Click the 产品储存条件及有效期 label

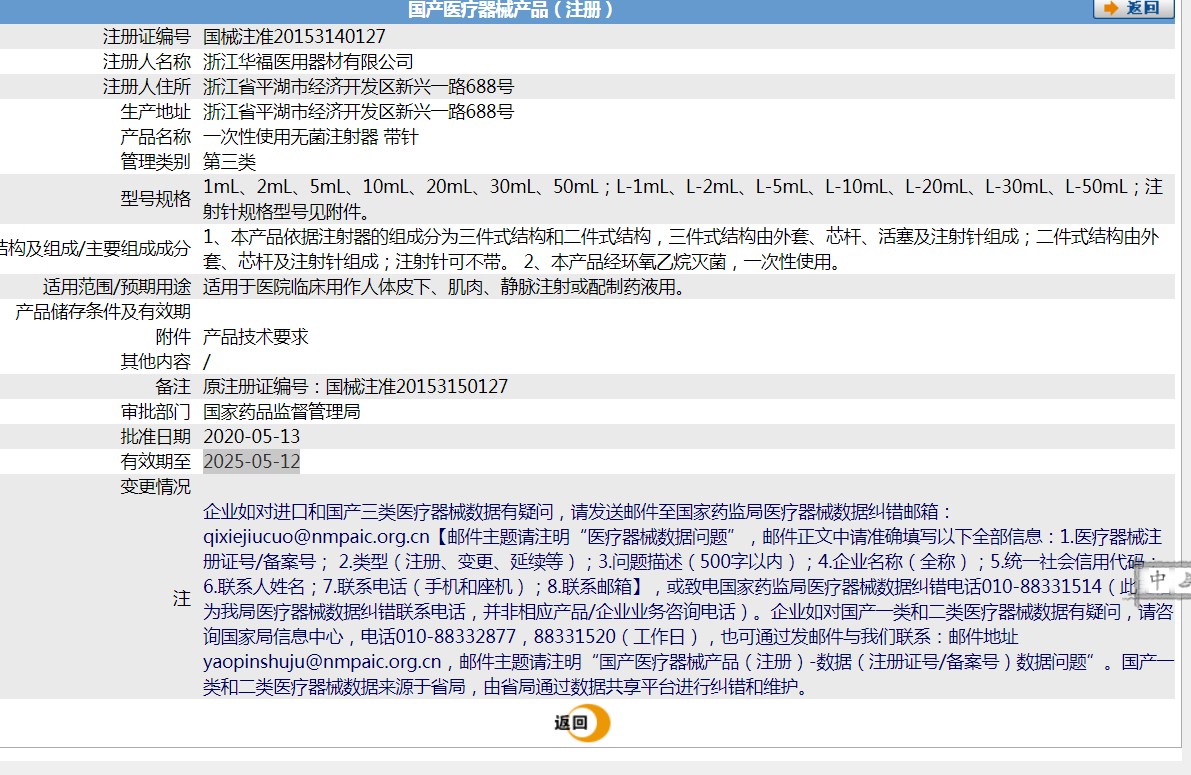(x=103, y=312)
